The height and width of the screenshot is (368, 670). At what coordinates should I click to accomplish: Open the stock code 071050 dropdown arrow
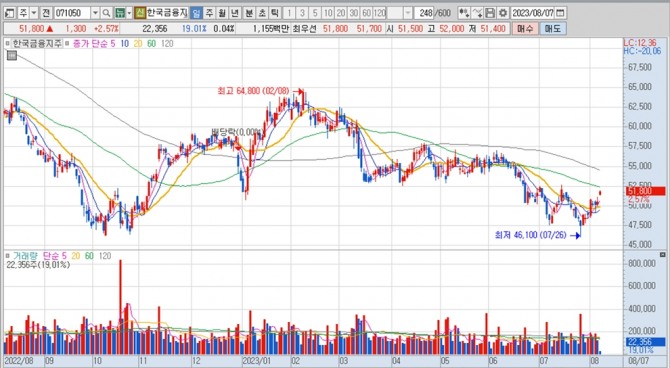click(x=95, y=13)
